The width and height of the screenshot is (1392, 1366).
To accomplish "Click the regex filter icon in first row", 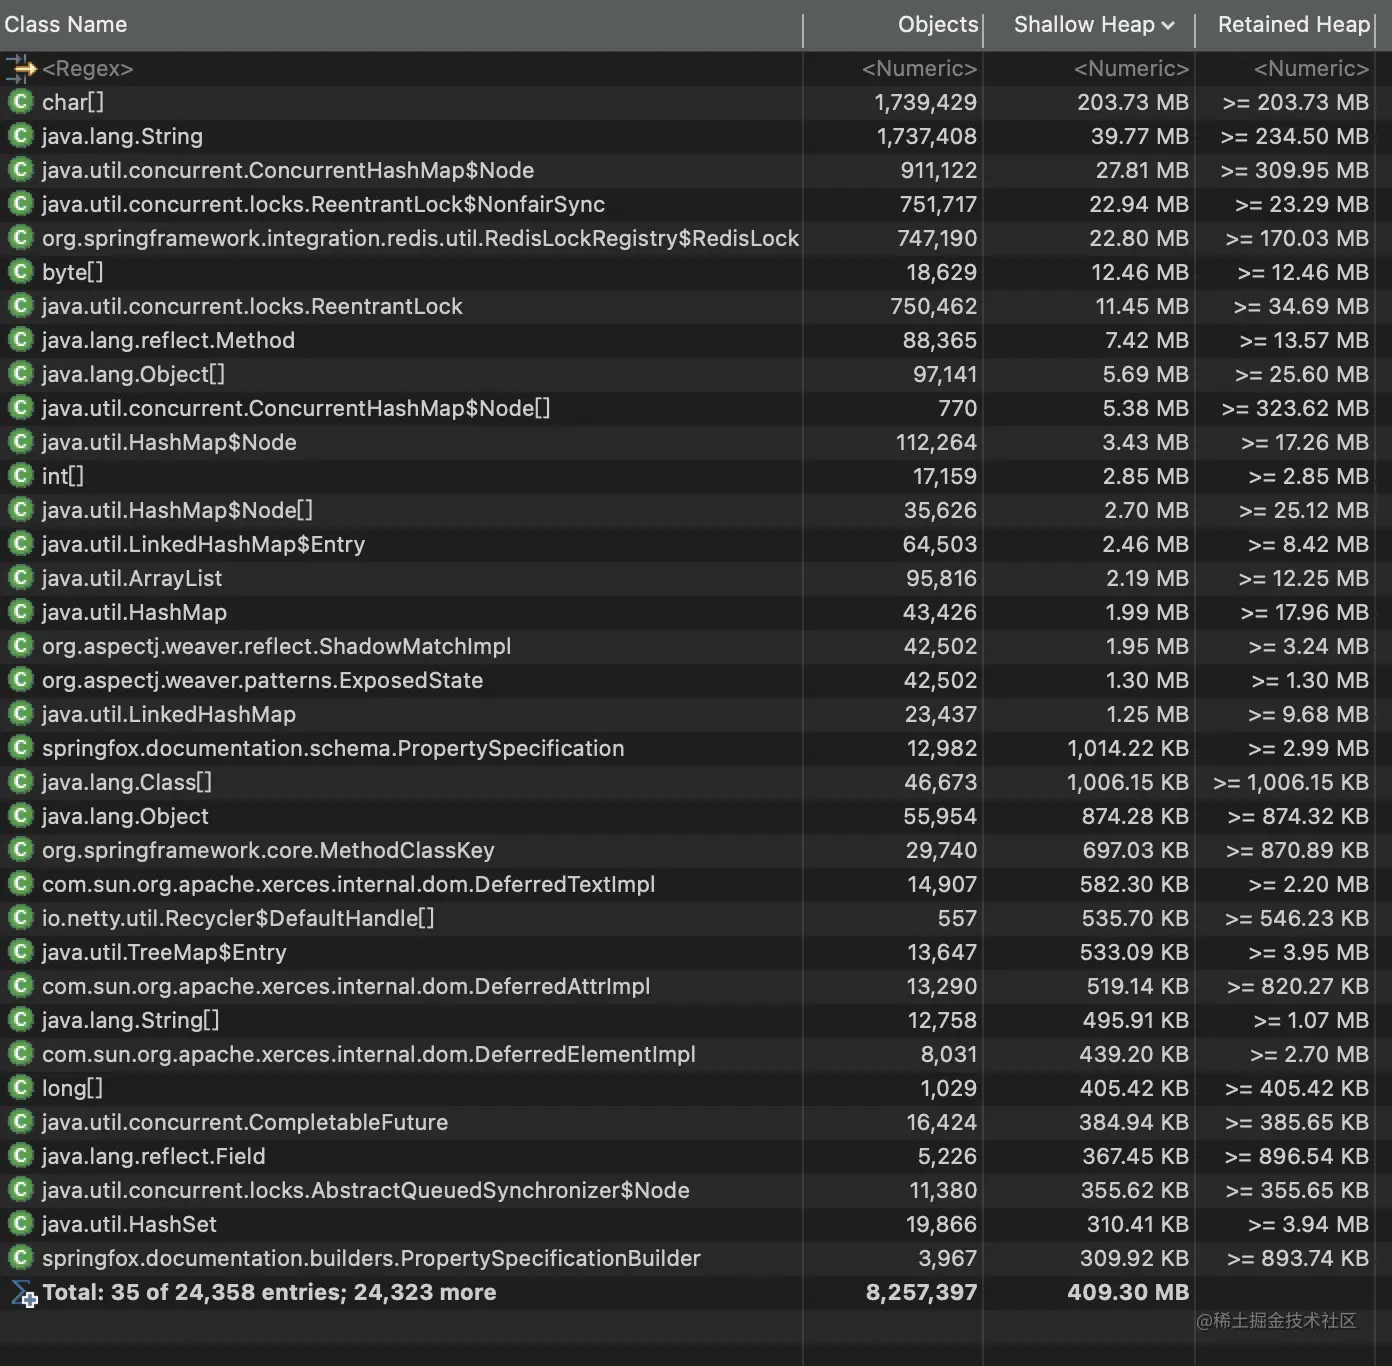I will tap(20, 68).
